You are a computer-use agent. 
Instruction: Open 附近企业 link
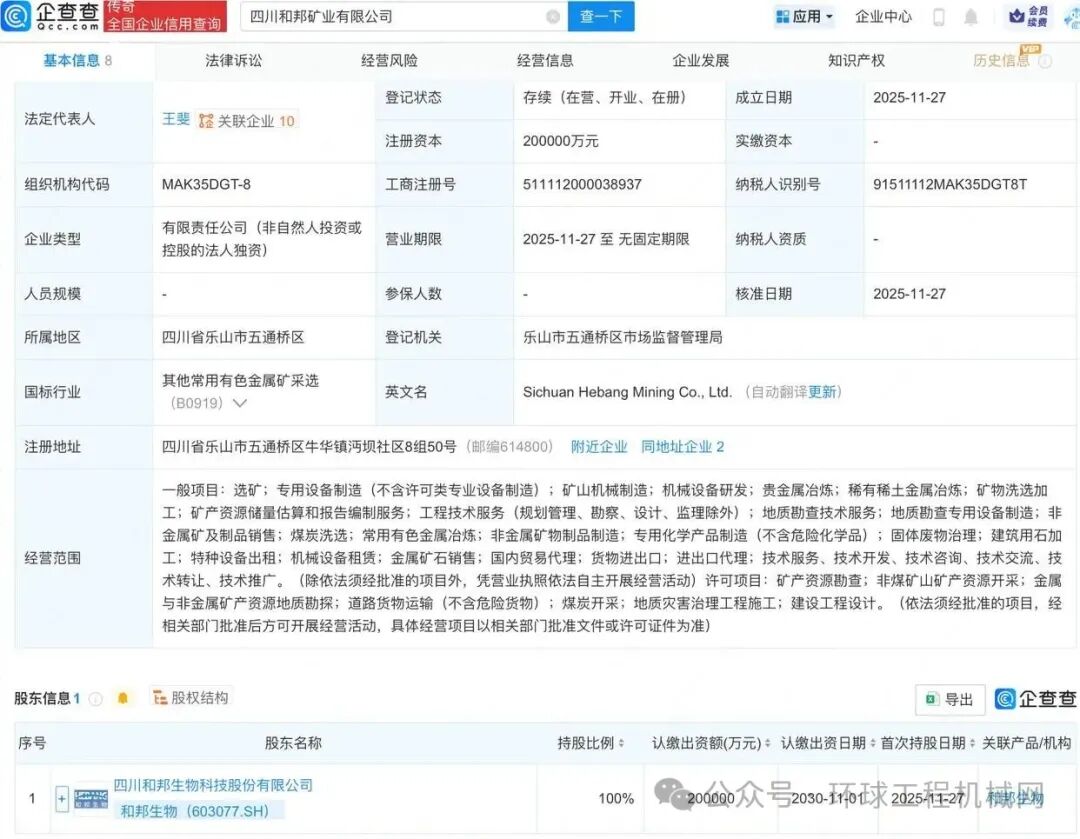[599, 446]
